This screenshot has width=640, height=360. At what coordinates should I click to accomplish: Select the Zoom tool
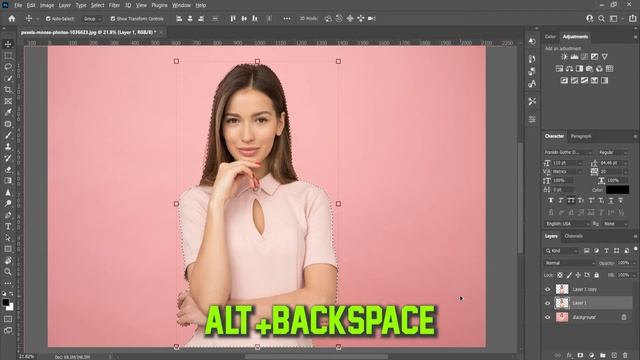[x=8, y=272]
